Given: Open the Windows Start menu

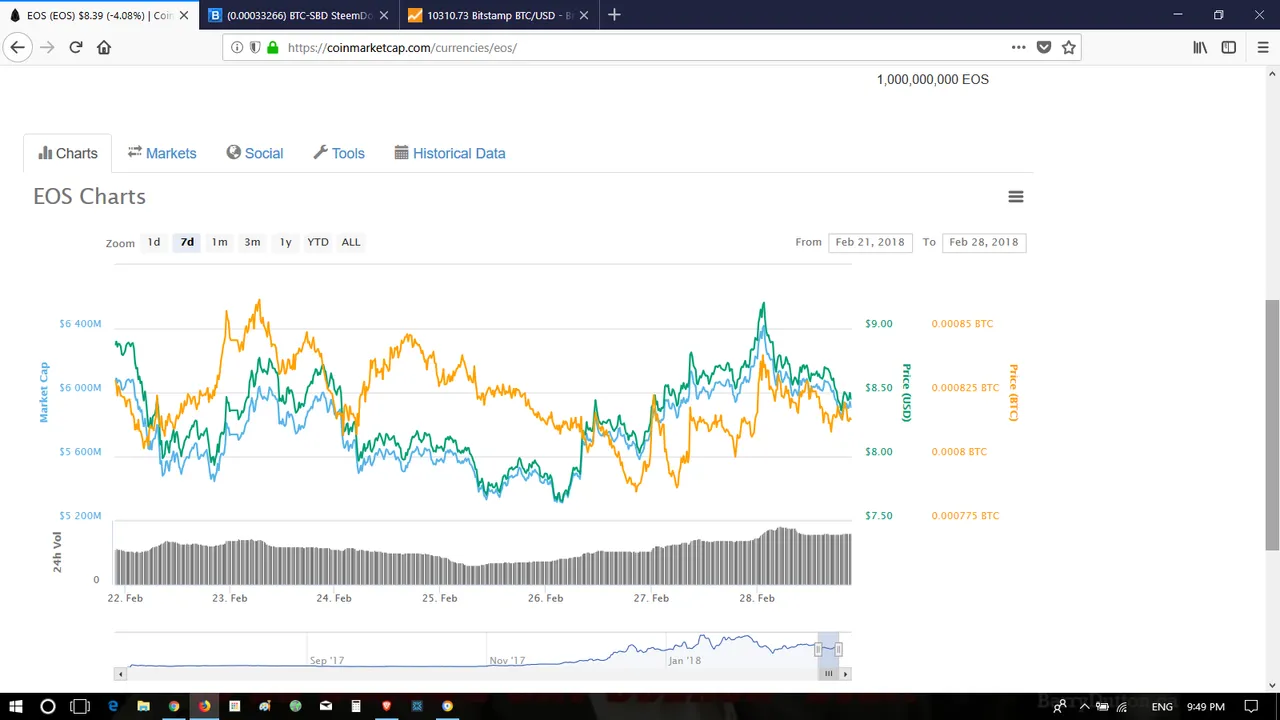Looking at the screenshot, I should pyautogui.click(x=16, y=706).
